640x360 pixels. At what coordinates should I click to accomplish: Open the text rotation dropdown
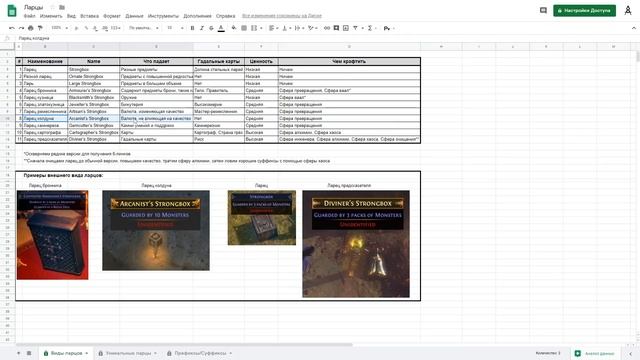(313, 28)
